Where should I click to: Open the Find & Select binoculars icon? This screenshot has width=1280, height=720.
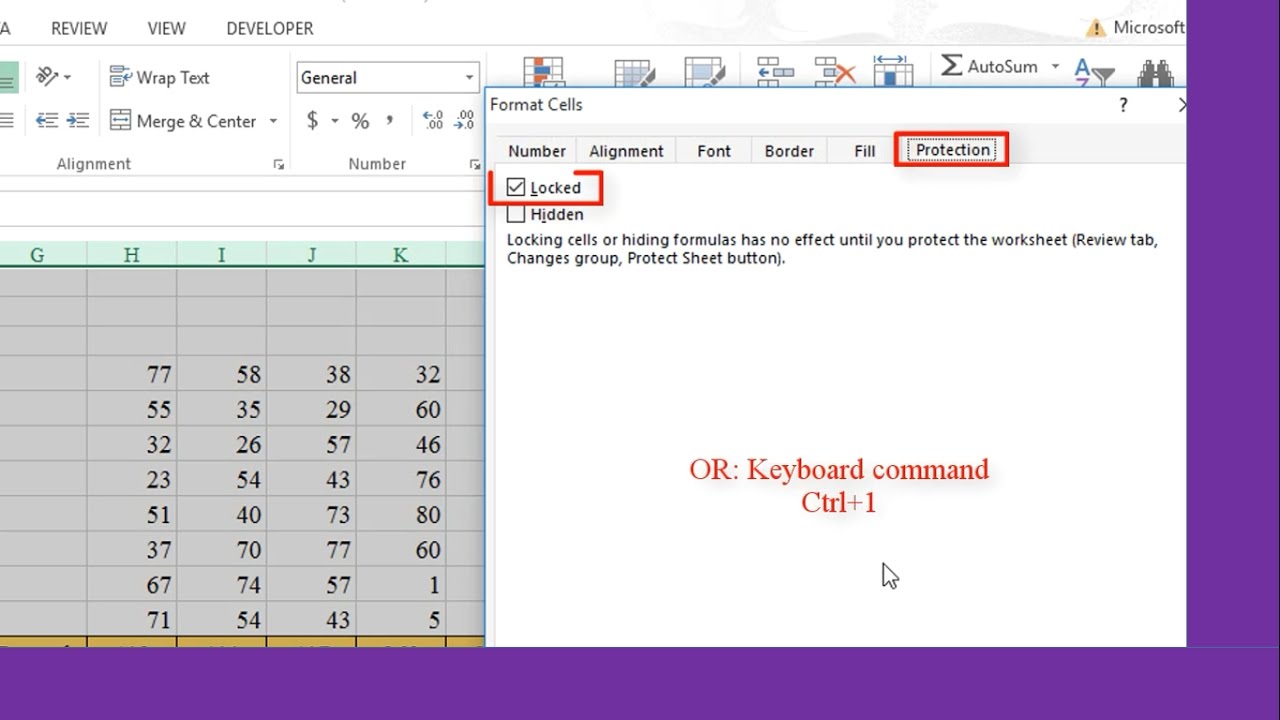[1155, 75]
